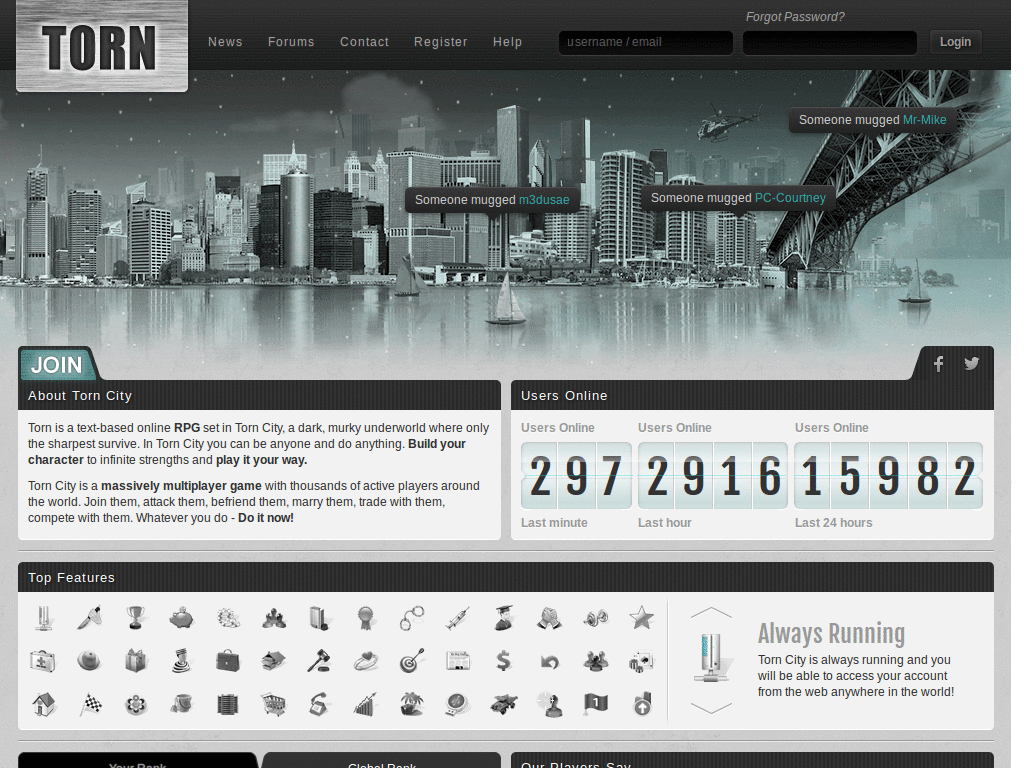Switch to the Your Rank tab

138,761
